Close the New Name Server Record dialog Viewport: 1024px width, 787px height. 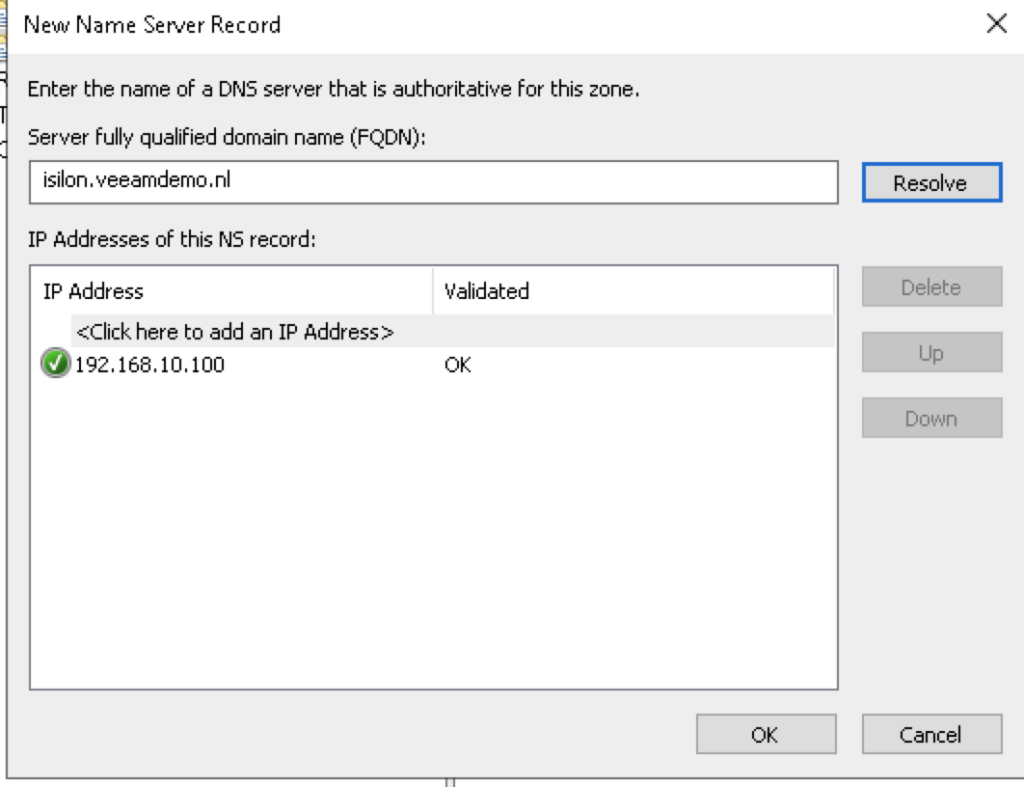[x=996, y=24]
